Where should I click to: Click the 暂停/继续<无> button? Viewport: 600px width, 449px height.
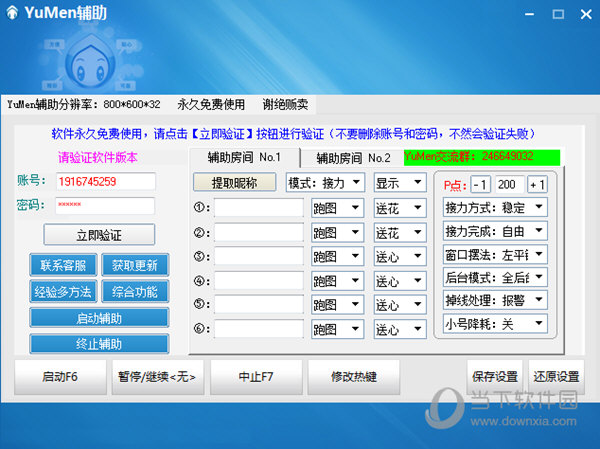click(157, 377)
